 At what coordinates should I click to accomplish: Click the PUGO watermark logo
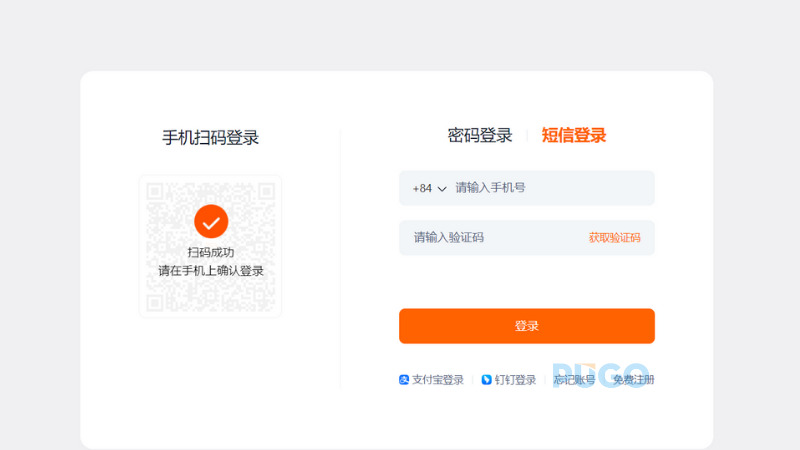pos(600,374)
